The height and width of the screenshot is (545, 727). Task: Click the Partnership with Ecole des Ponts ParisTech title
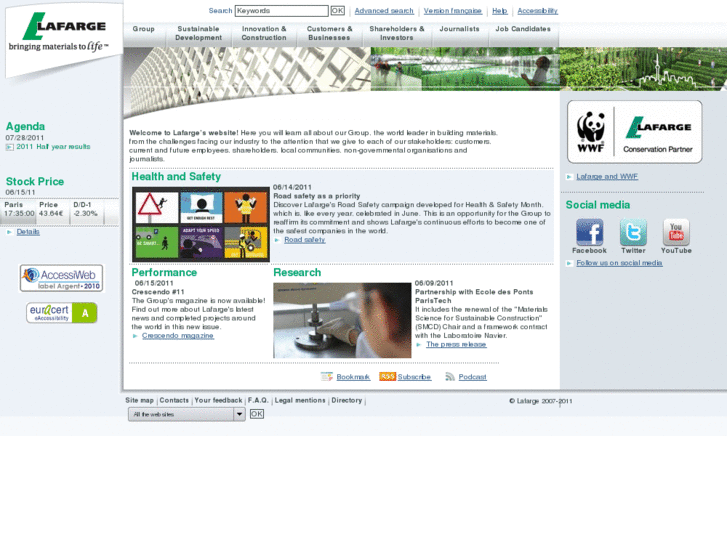tap(474, 296)
